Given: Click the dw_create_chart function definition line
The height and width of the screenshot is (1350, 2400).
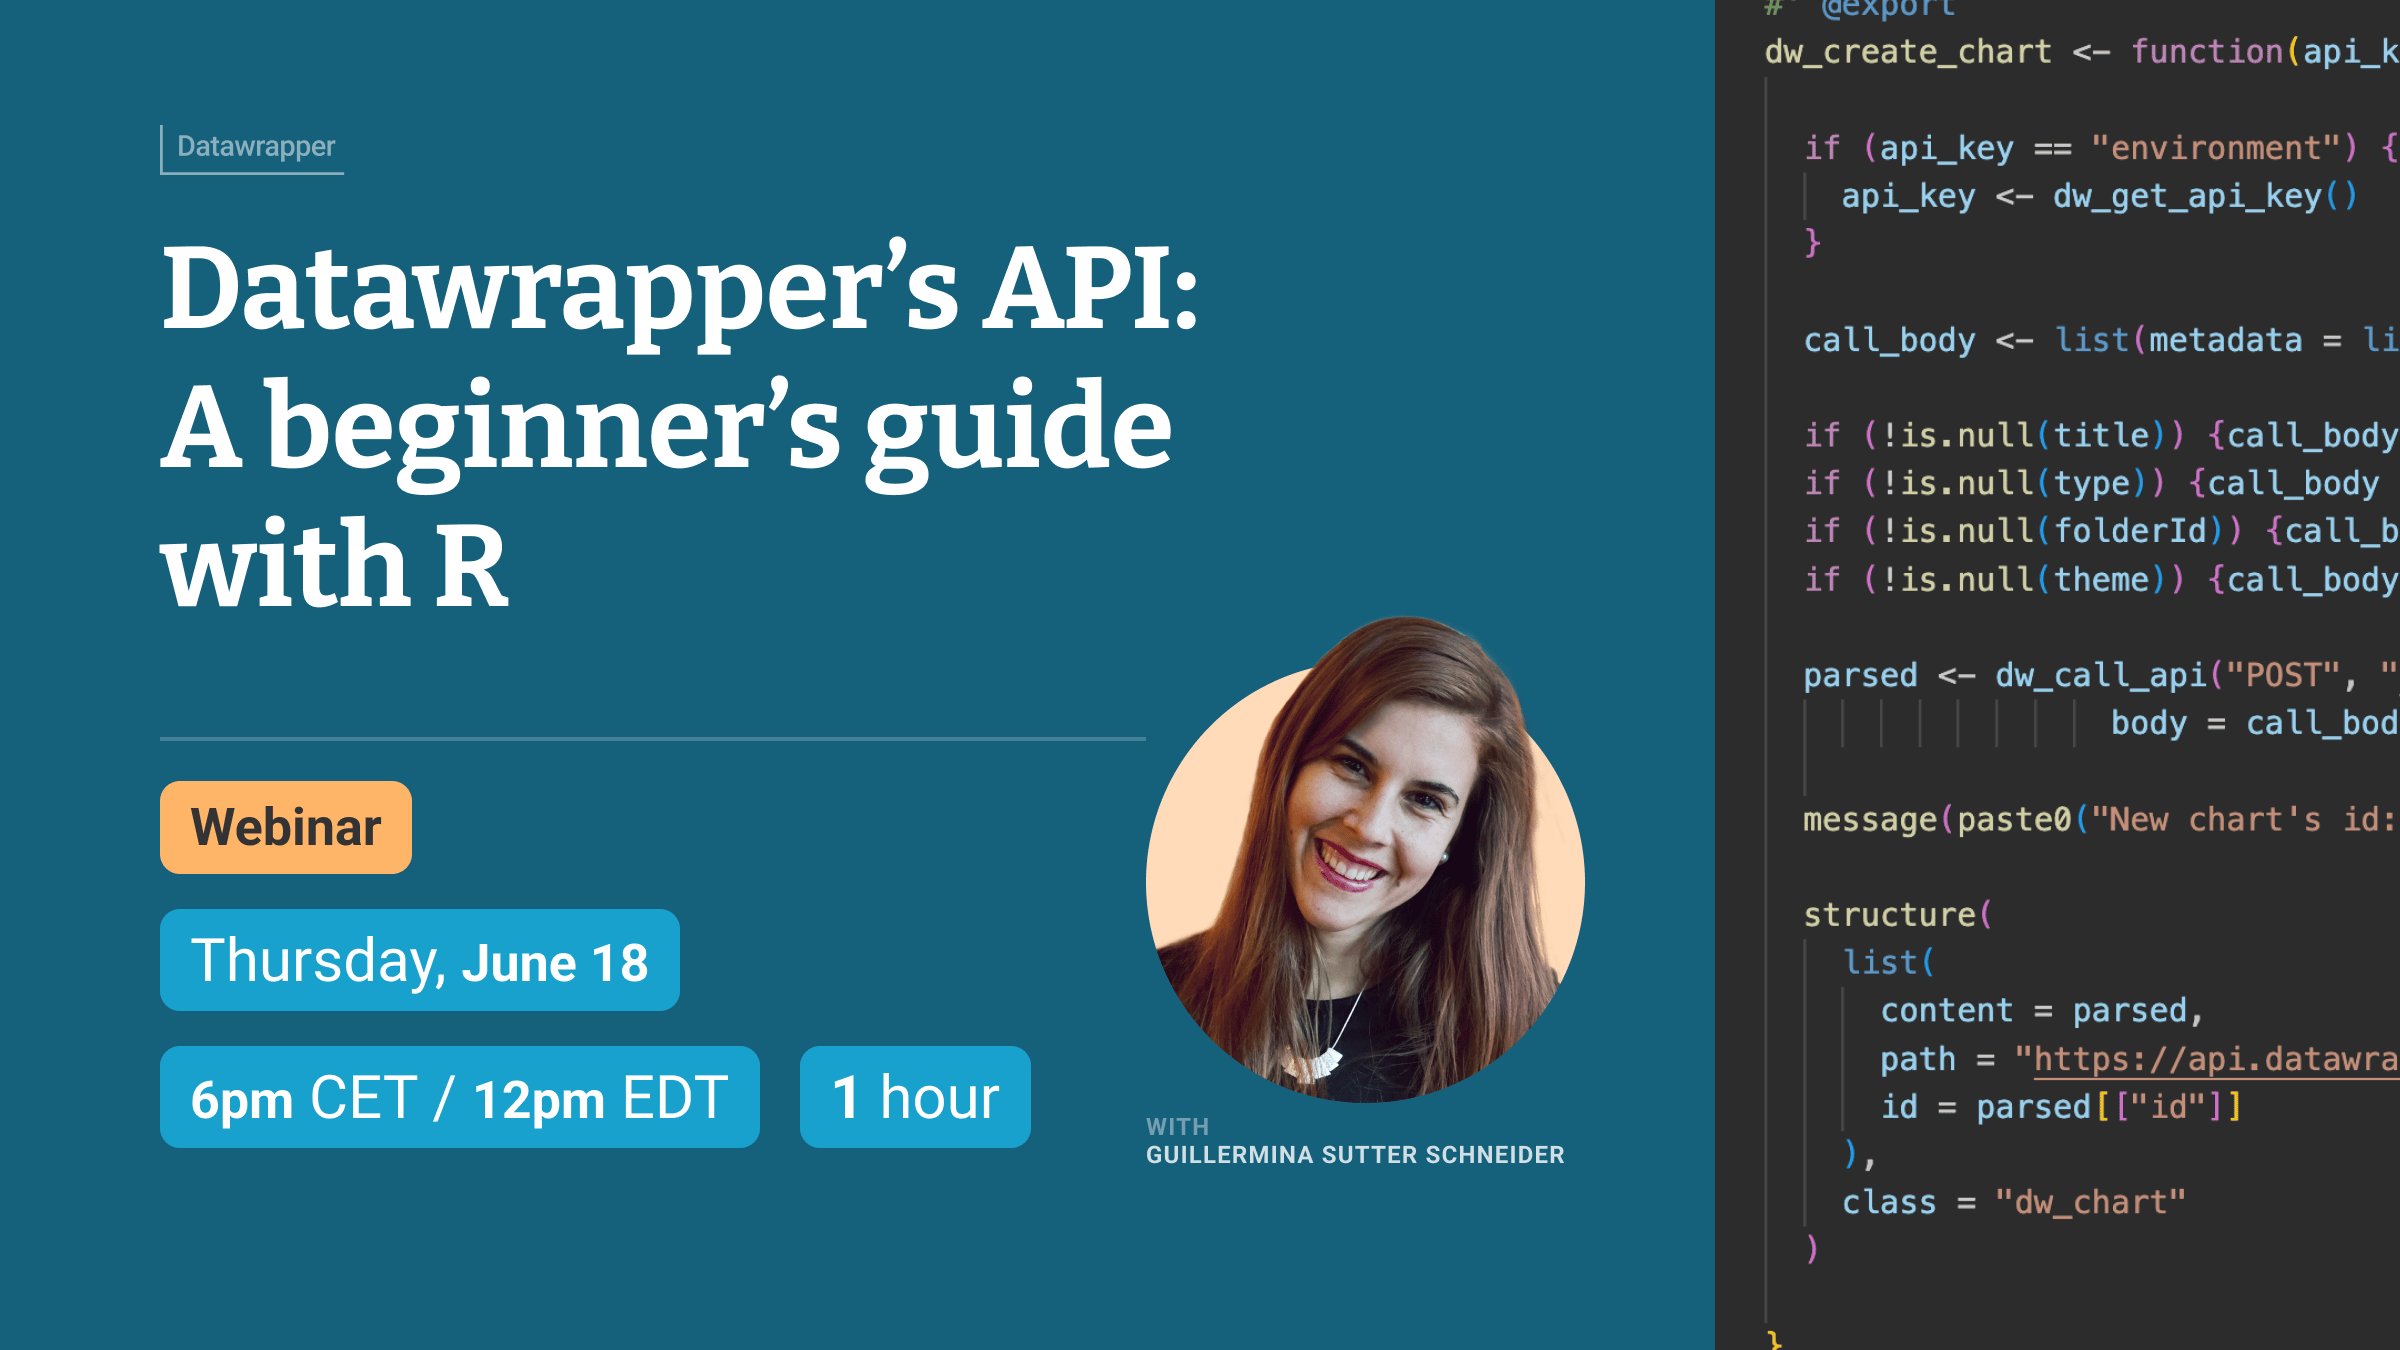Looking at the screenshot, I should pos(2082,52).
